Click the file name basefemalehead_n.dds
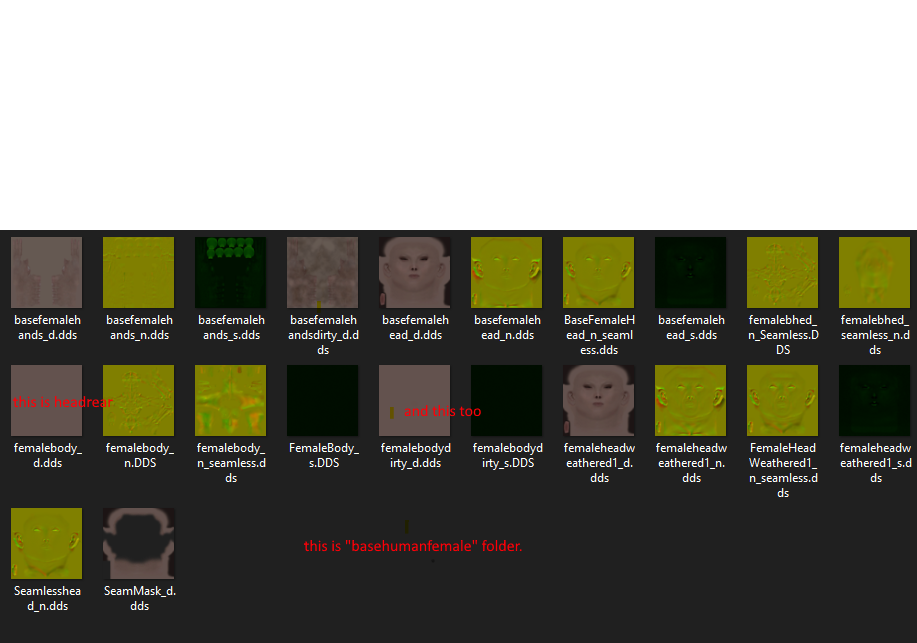Image resolution: width=917 pixels, height=643 pixels. coord(507,328)
